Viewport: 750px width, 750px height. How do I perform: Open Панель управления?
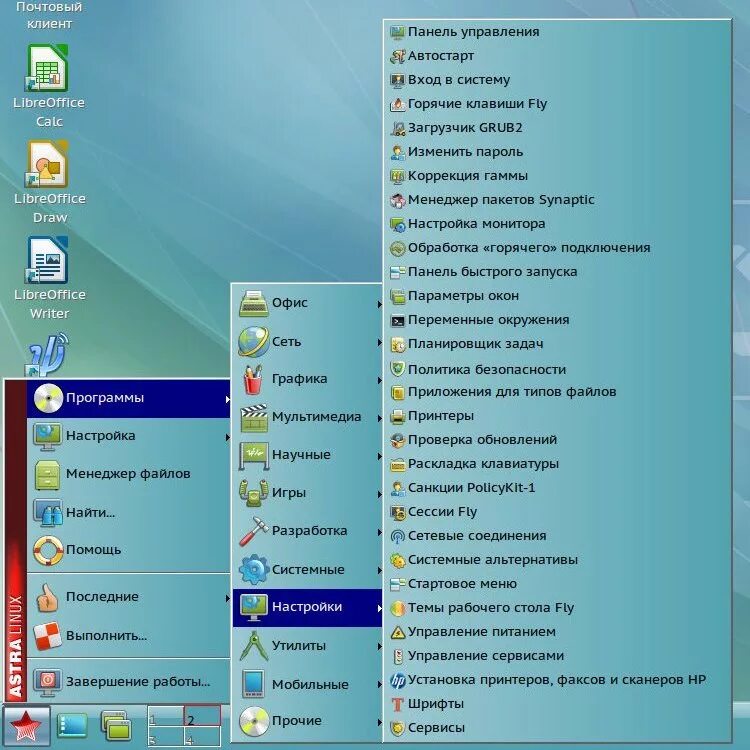pos(558,32)
